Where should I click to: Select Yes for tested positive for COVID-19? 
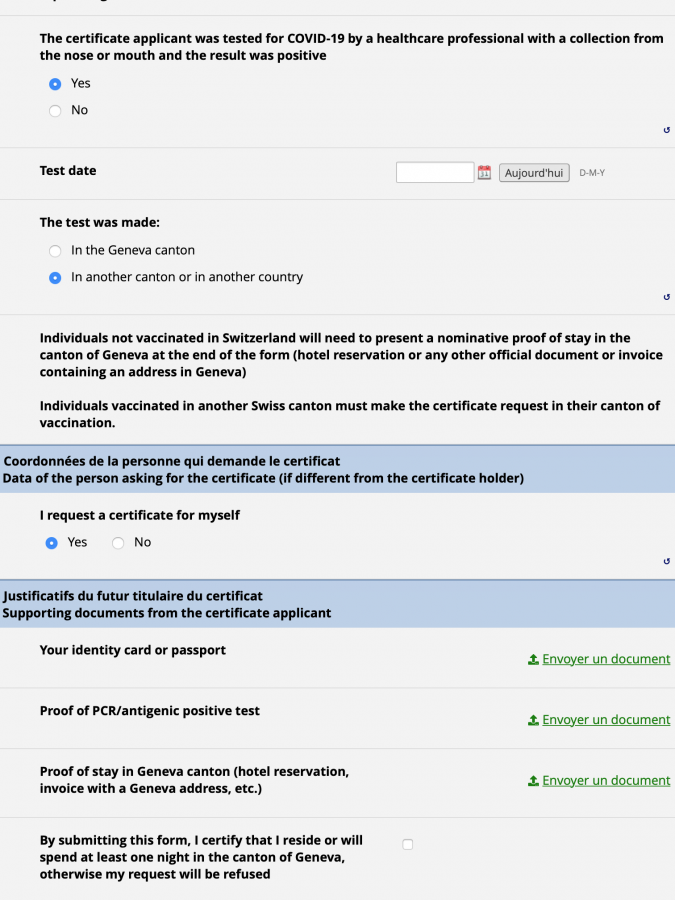[55, 84]
